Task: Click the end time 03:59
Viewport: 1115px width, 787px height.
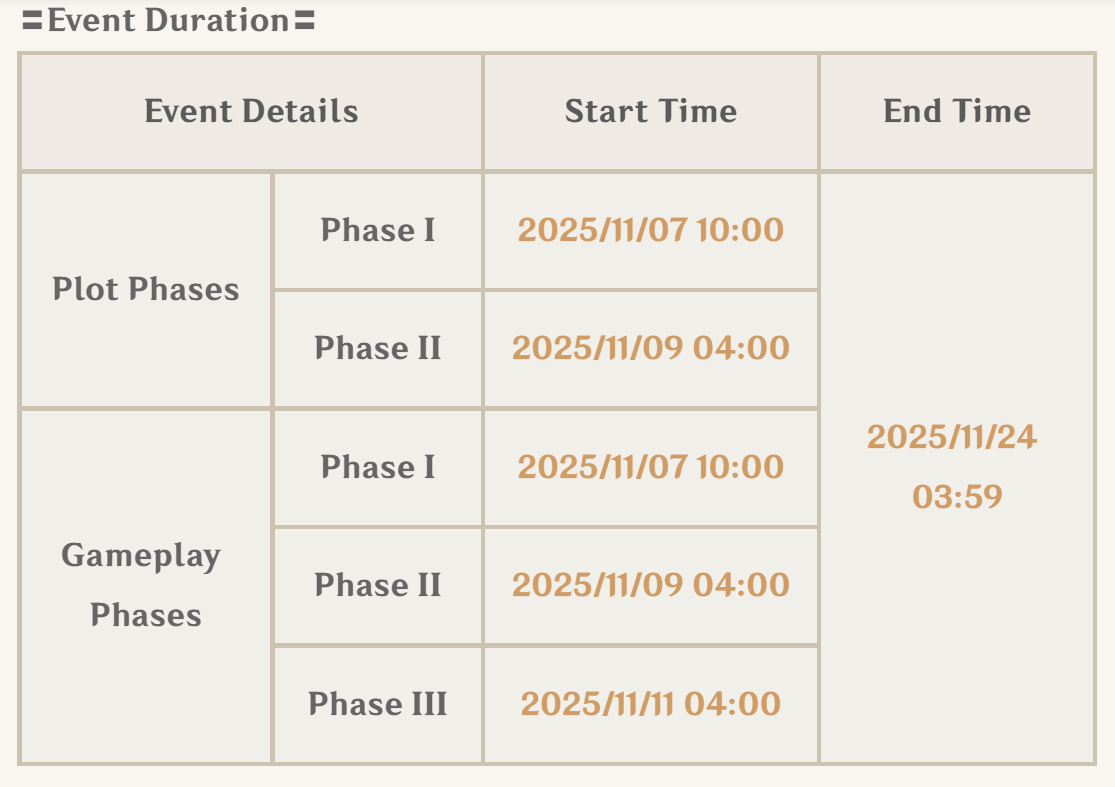Action: [957, 497]
